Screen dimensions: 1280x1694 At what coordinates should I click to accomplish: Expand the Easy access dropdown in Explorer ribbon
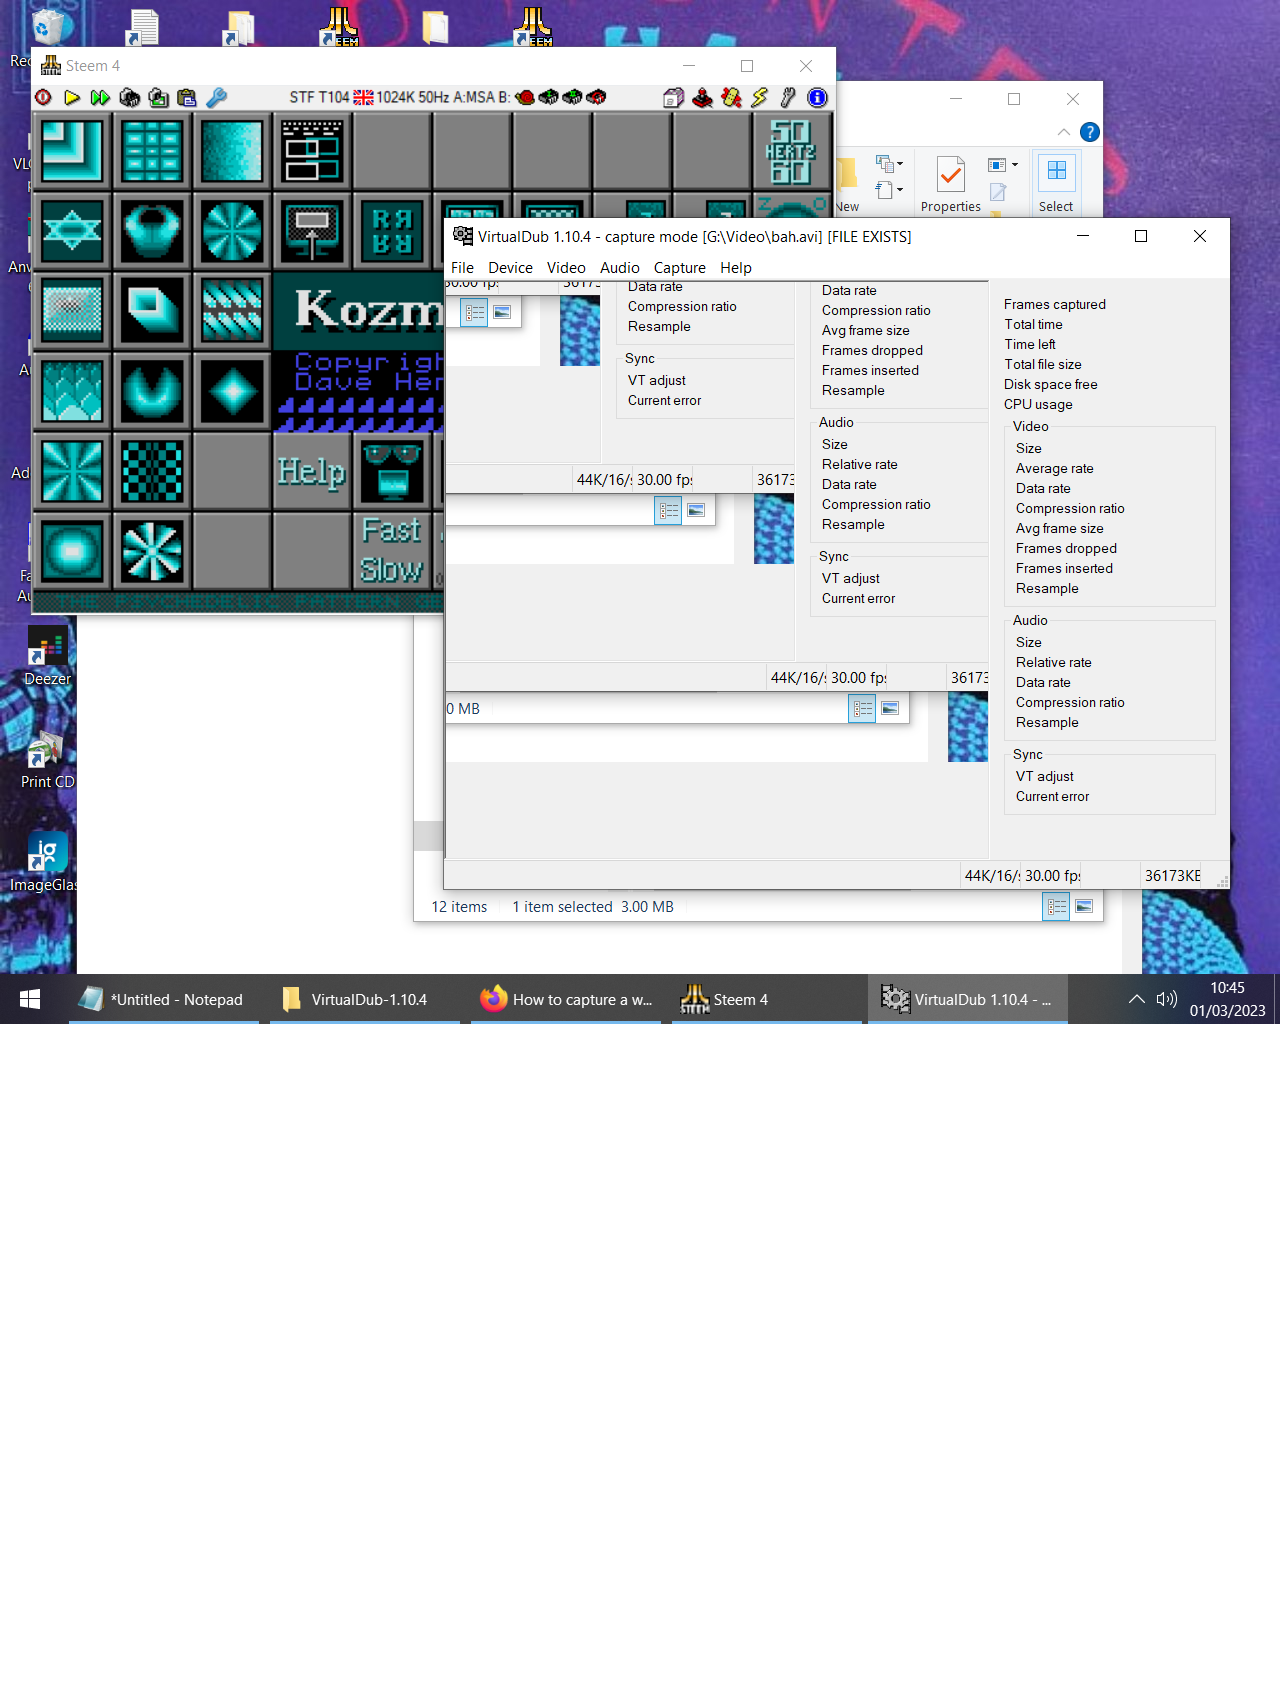888,189
